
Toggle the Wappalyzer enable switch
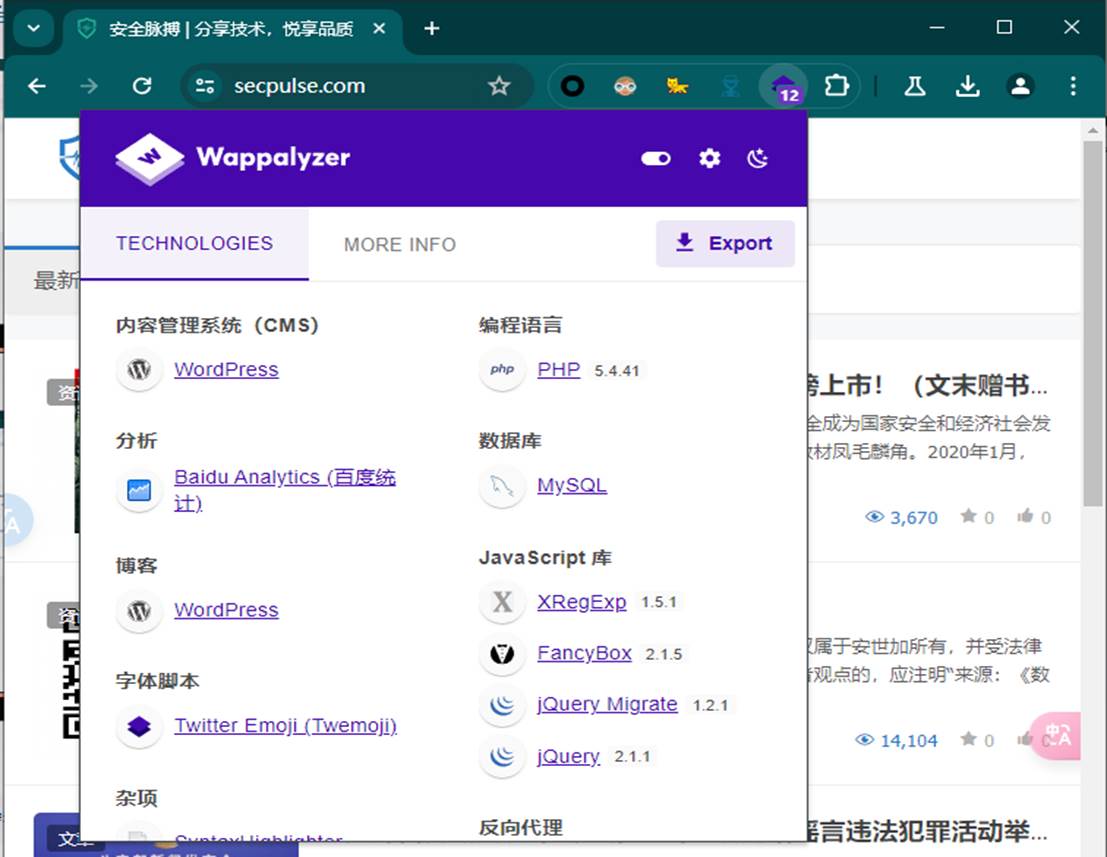[655, 158]
